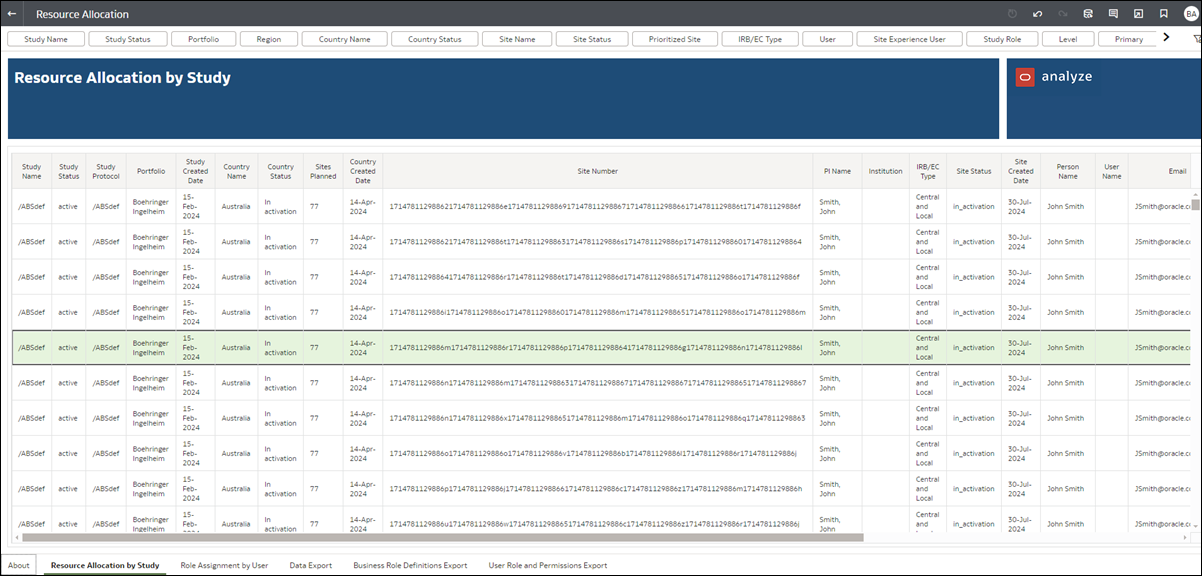
Task: Click the Site Number column header
Action: [597, 171]
